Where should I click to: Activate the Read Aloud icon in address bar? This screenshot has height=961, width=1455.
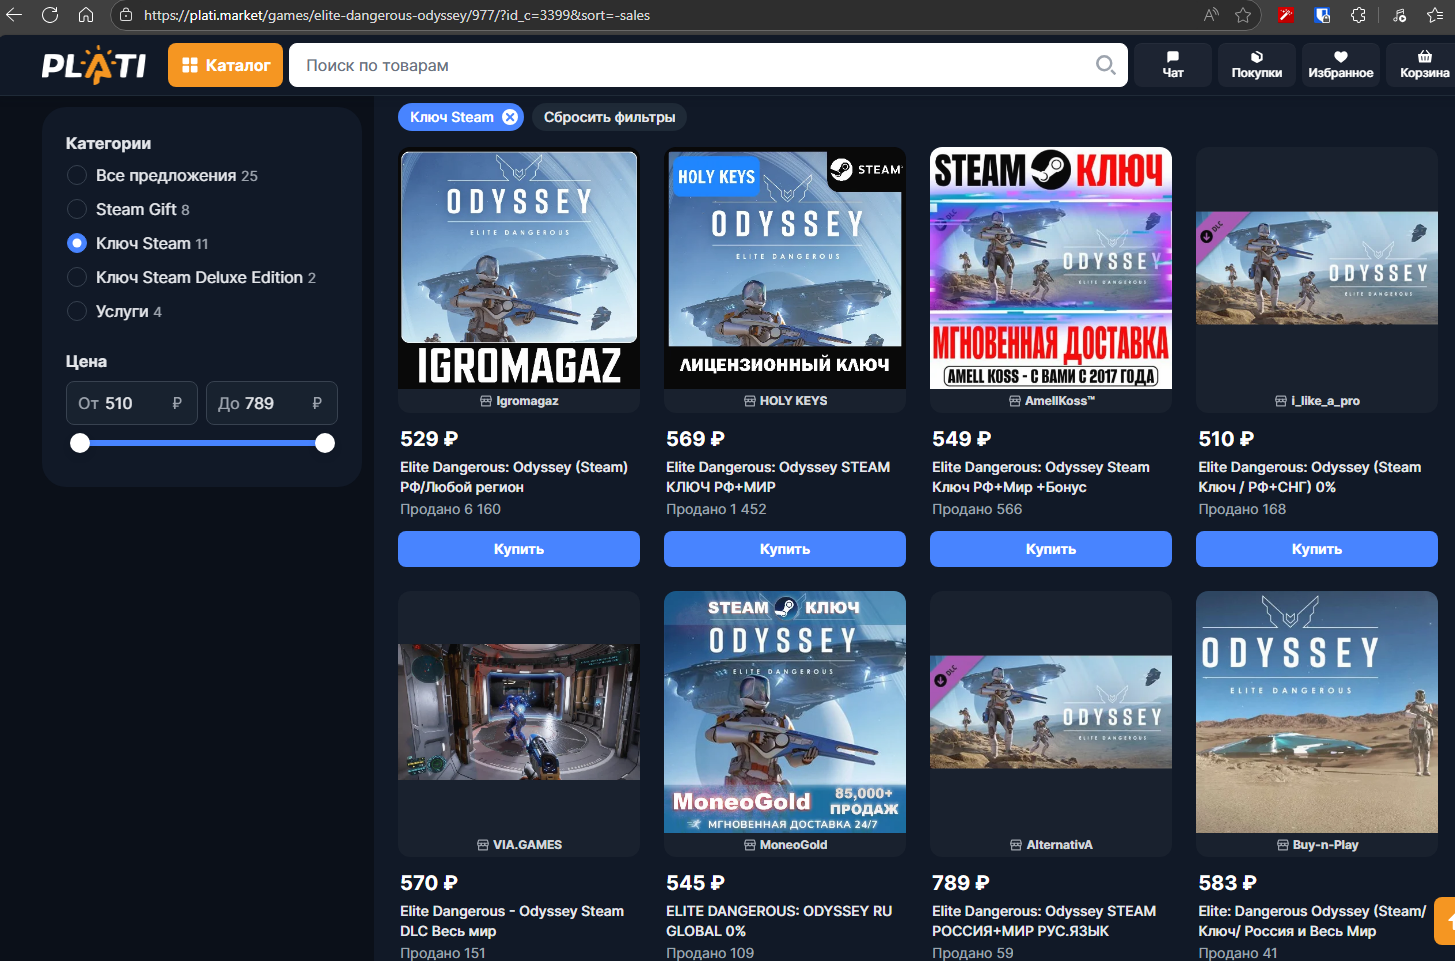(1211, 15)
